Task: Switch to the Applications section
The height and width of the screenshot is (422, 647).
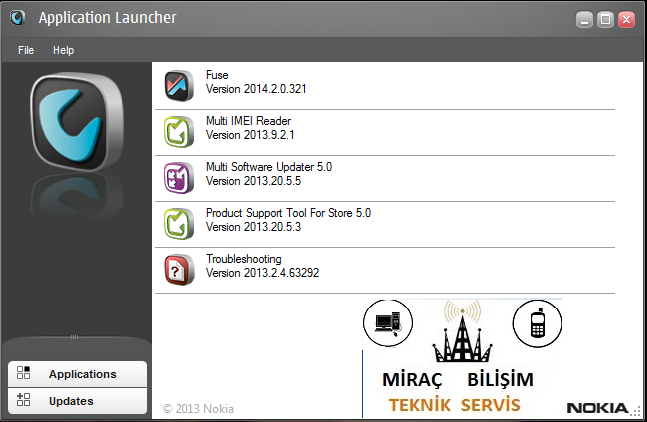Action: pos(77,374)
